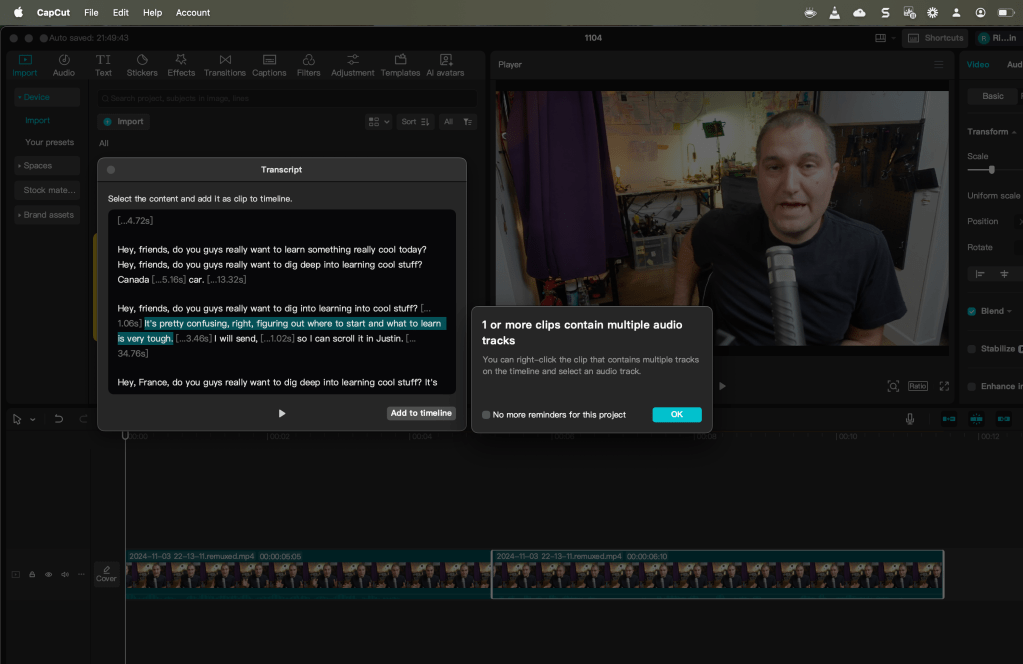Open the Help menu
The height and width of the screenshot is (664, 1023).
click(x=153, y=12)
